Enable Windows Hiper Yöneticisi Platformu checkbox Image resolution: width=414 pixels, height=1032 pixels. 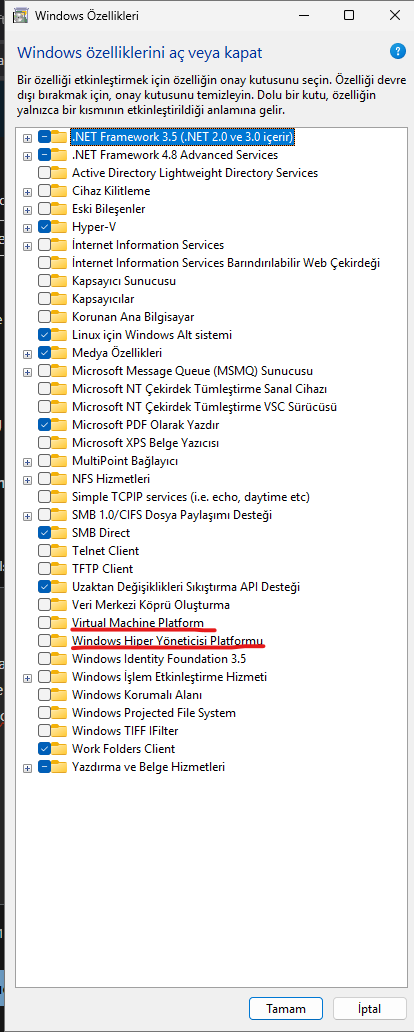tap(44, 640)
